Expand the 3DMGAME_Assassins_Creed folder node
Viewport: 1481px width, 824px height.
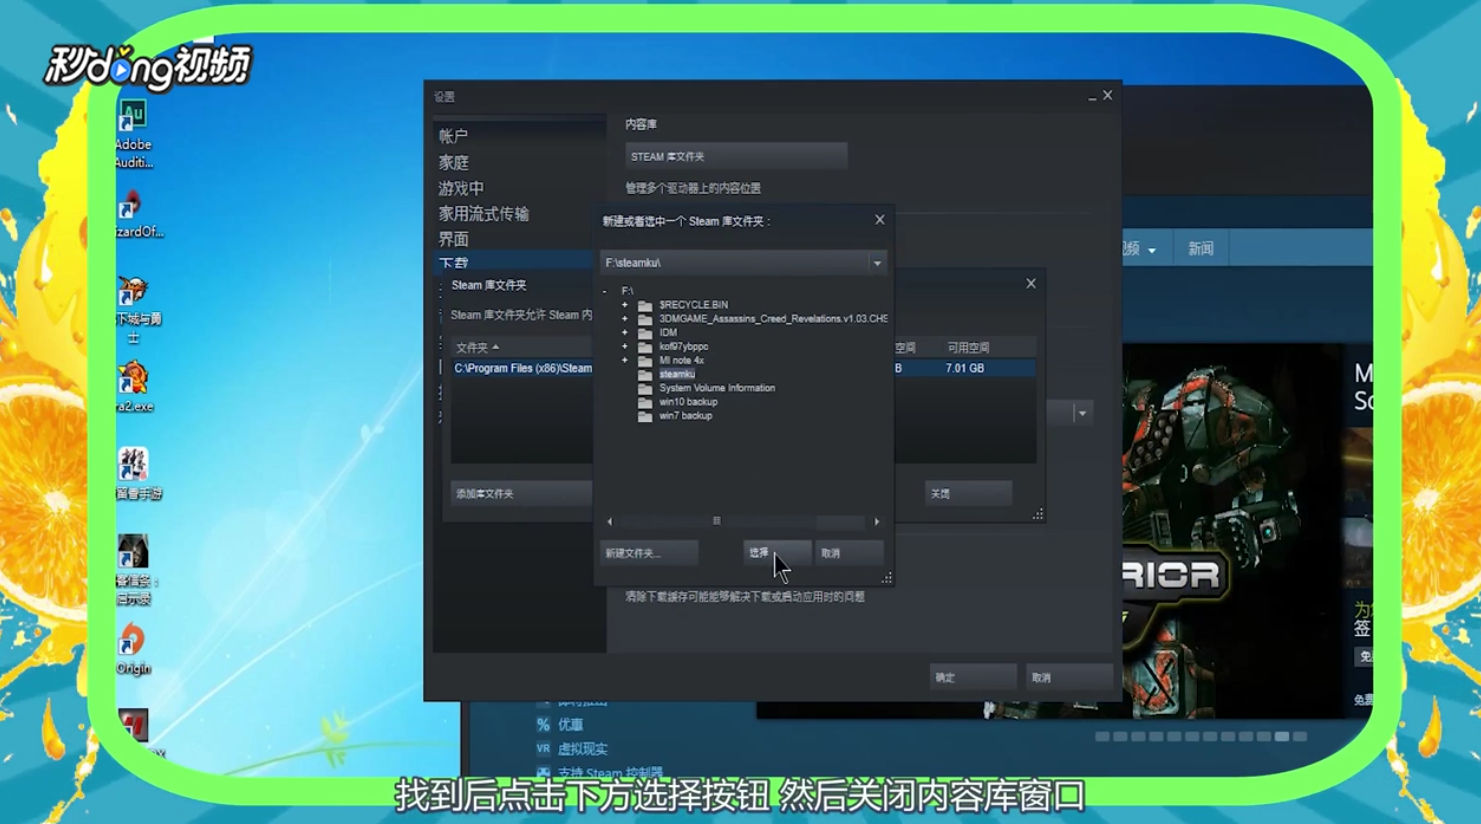pyautogui.click(x=625, y=319)
